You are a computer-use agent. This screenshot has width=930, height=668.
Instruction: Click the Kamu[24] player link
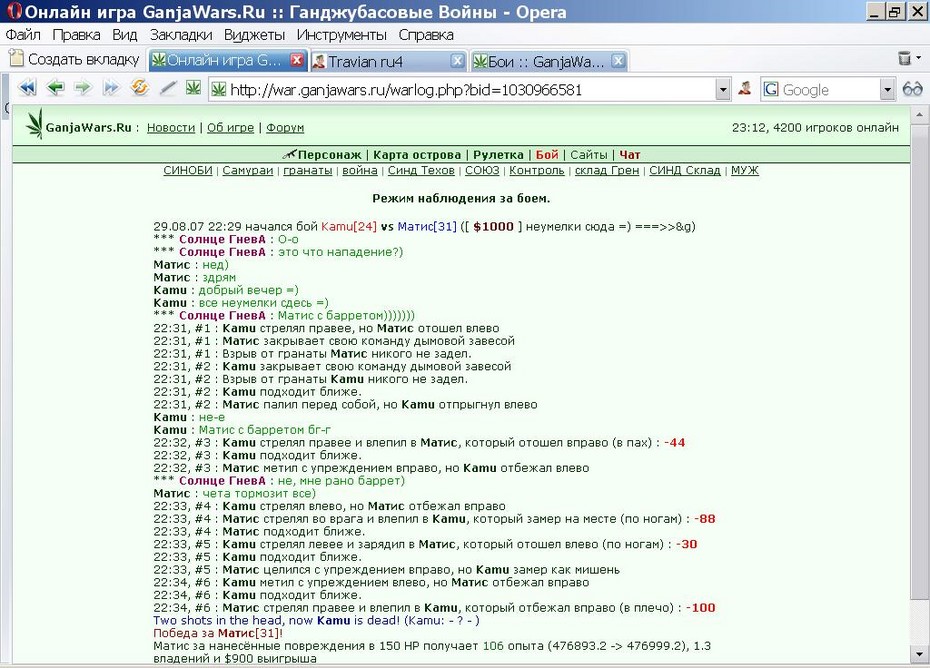[349, 227]
